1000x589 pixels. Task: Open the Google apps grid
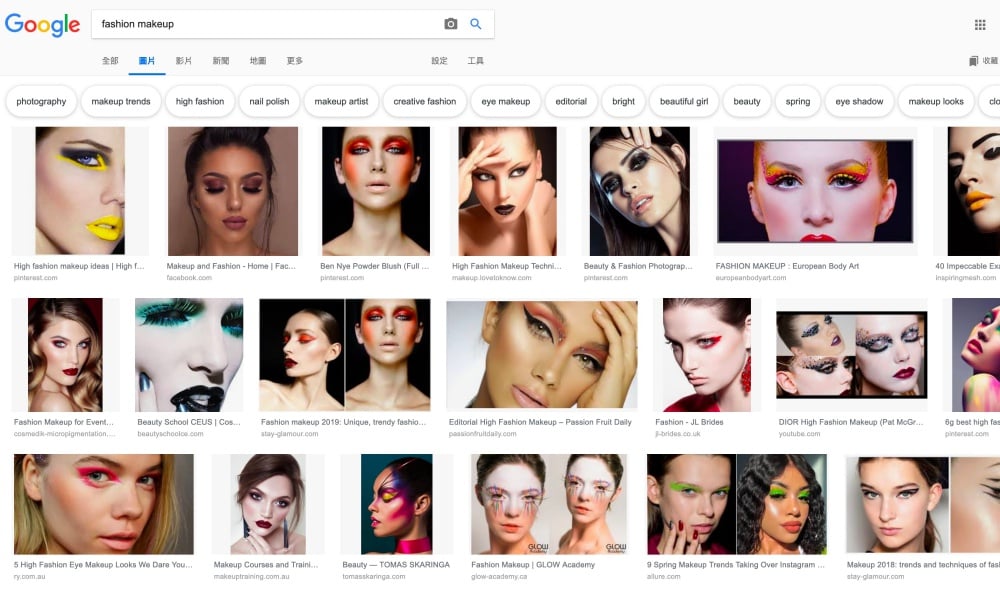tap(980, 25)
